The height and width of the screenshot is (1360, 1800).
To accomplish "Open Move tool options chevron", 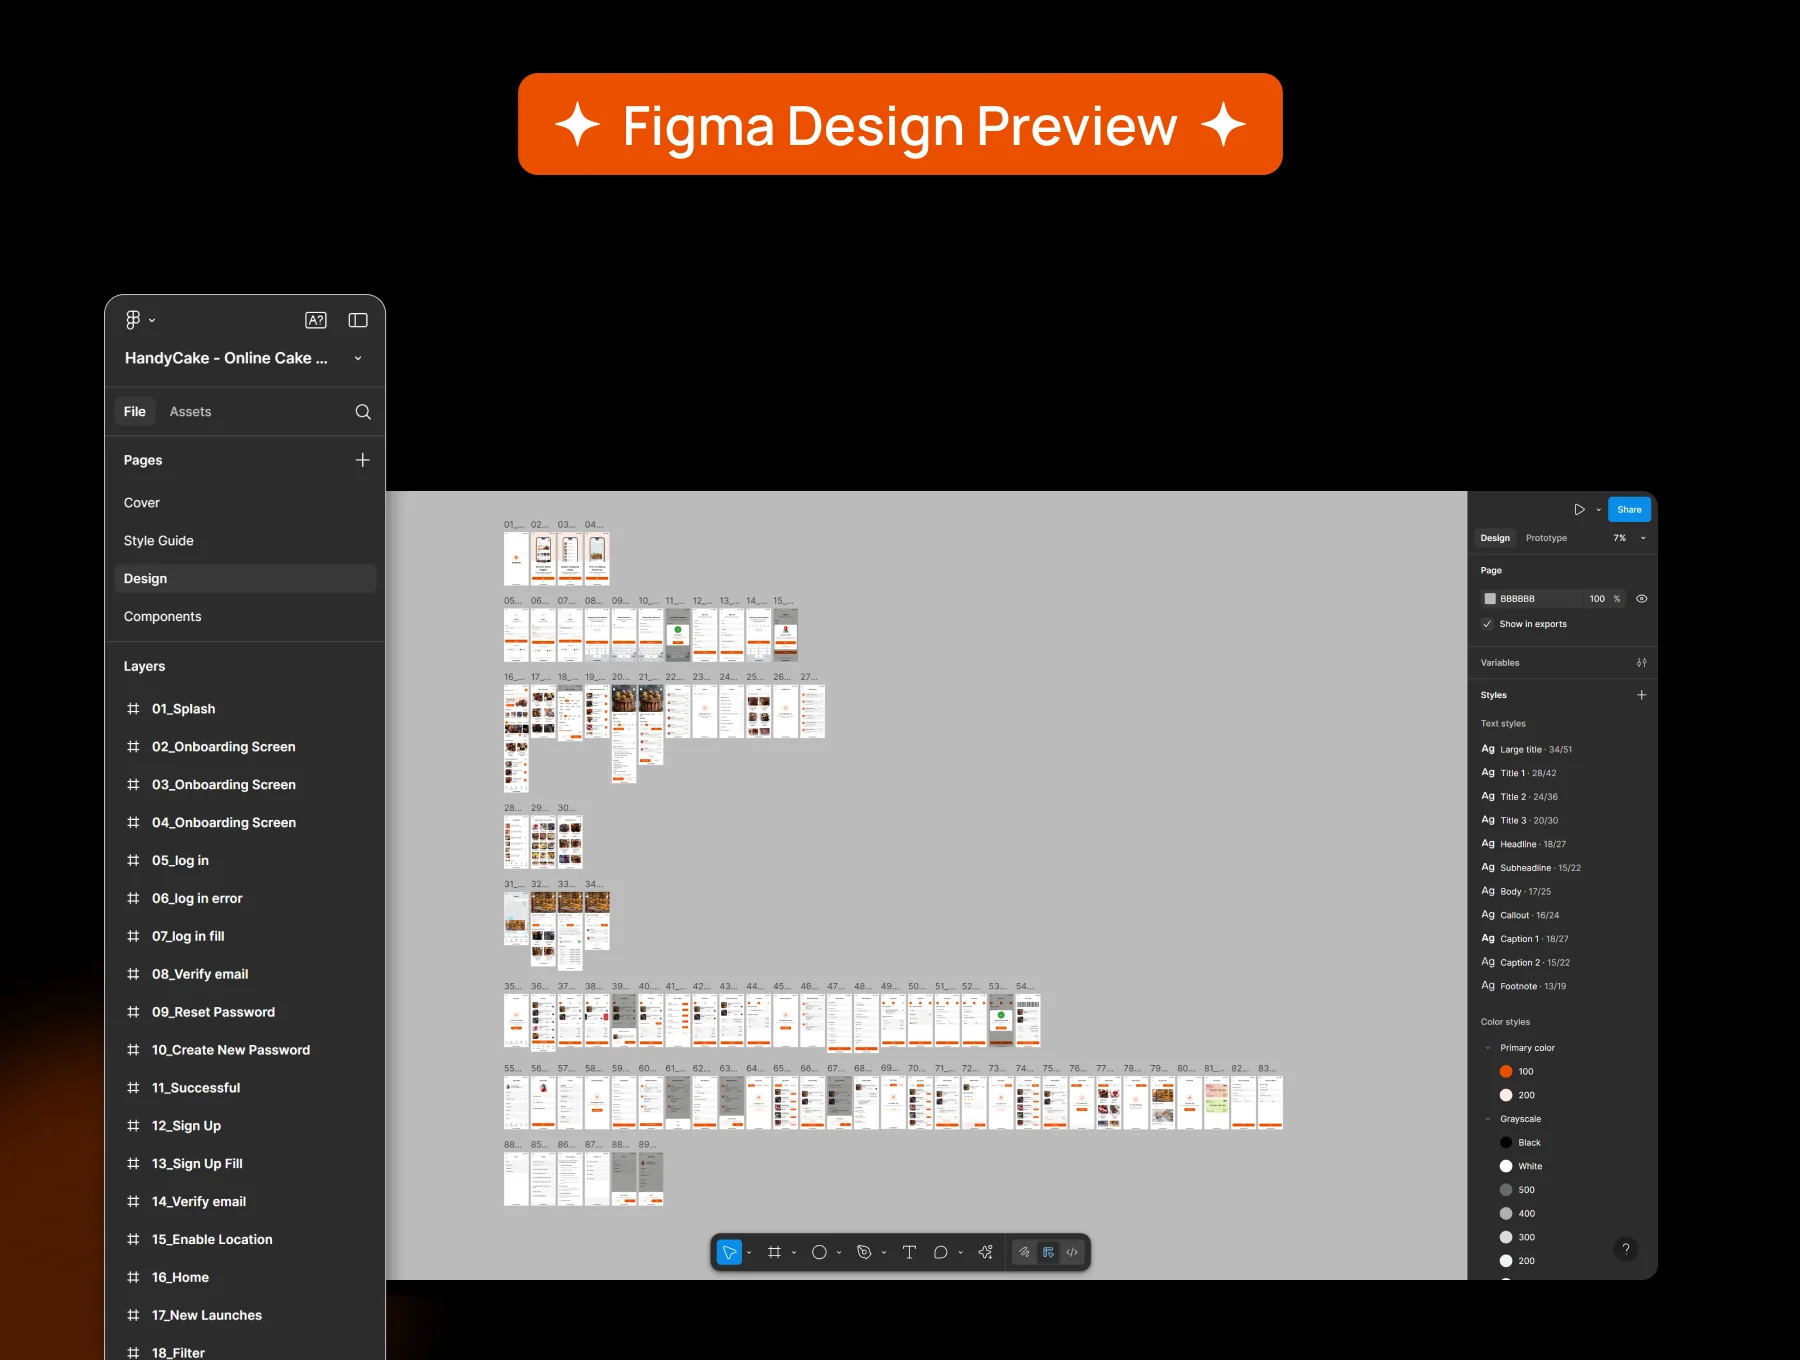I will (x=749, y=1253).
